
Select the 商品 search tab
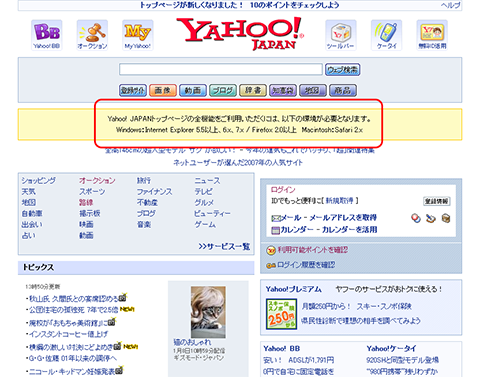[x=343, y=90]
